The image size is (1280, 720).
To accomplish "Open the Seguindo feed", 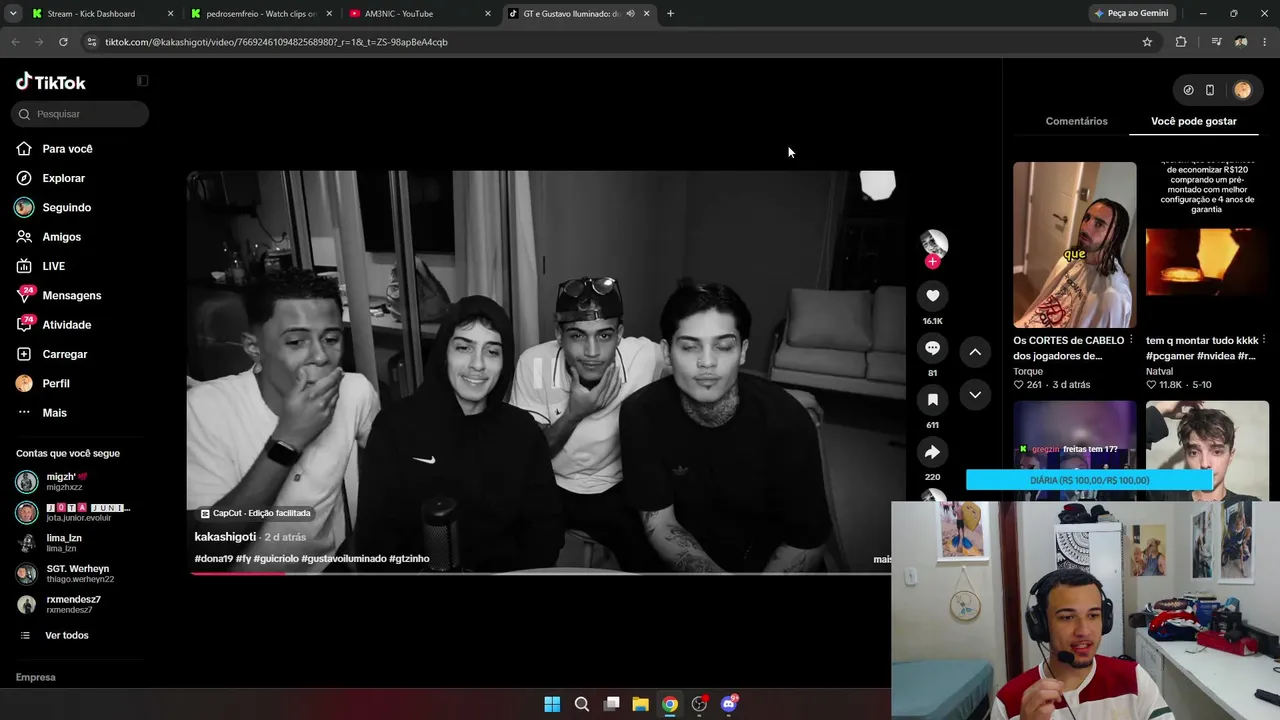I will pyautogui.click(x=66, y=207).
